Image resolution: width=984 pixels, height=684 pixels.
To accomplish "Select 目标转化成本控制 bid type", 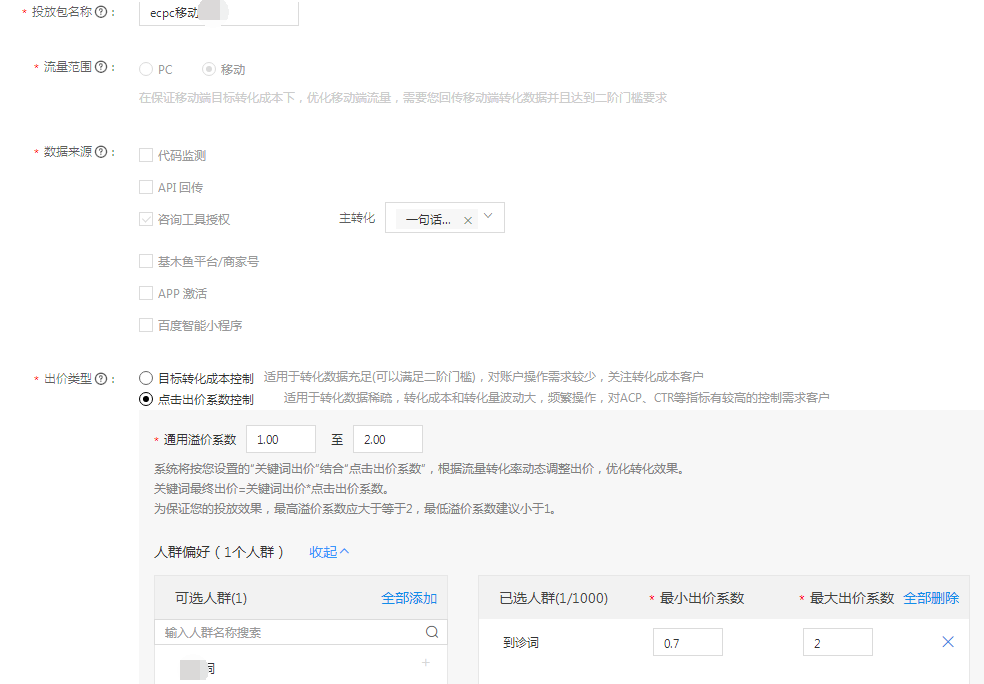I will click(144, 378).
